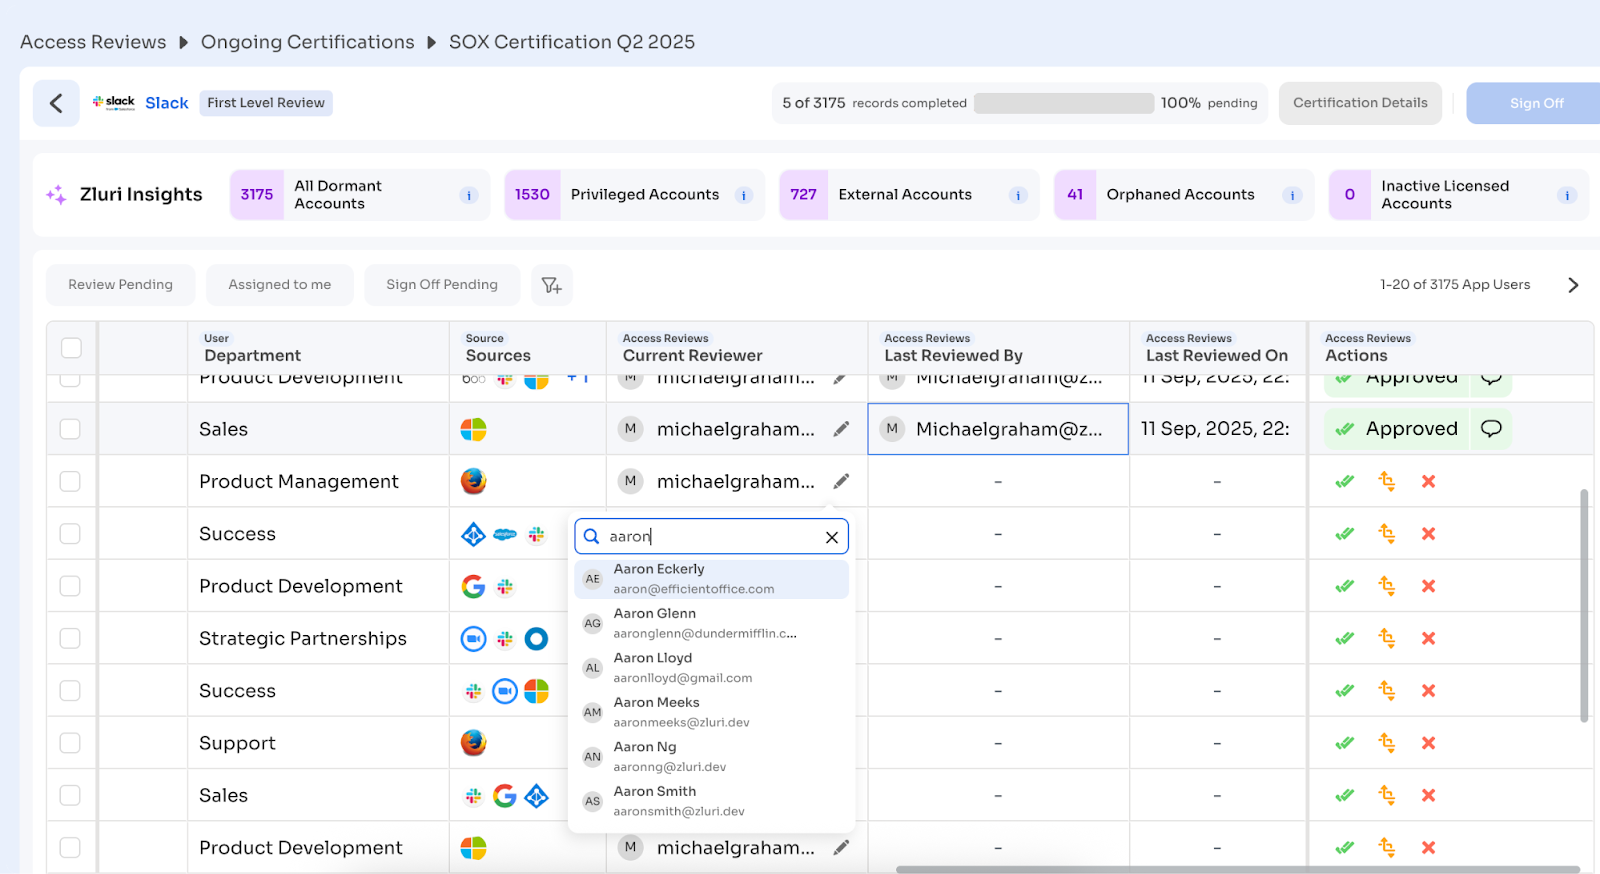Open the add filter funnel icon

click(x=552, y=285)
